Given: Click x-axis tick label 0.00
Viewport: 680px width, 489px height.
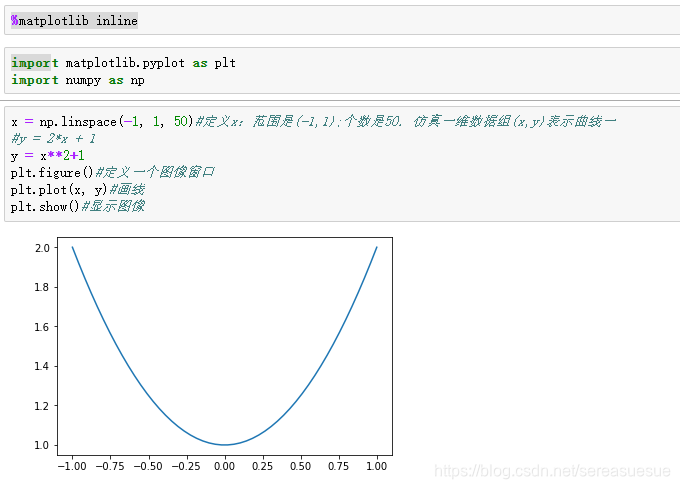Looking at the screenshot, I should click(x=225, y=466).
